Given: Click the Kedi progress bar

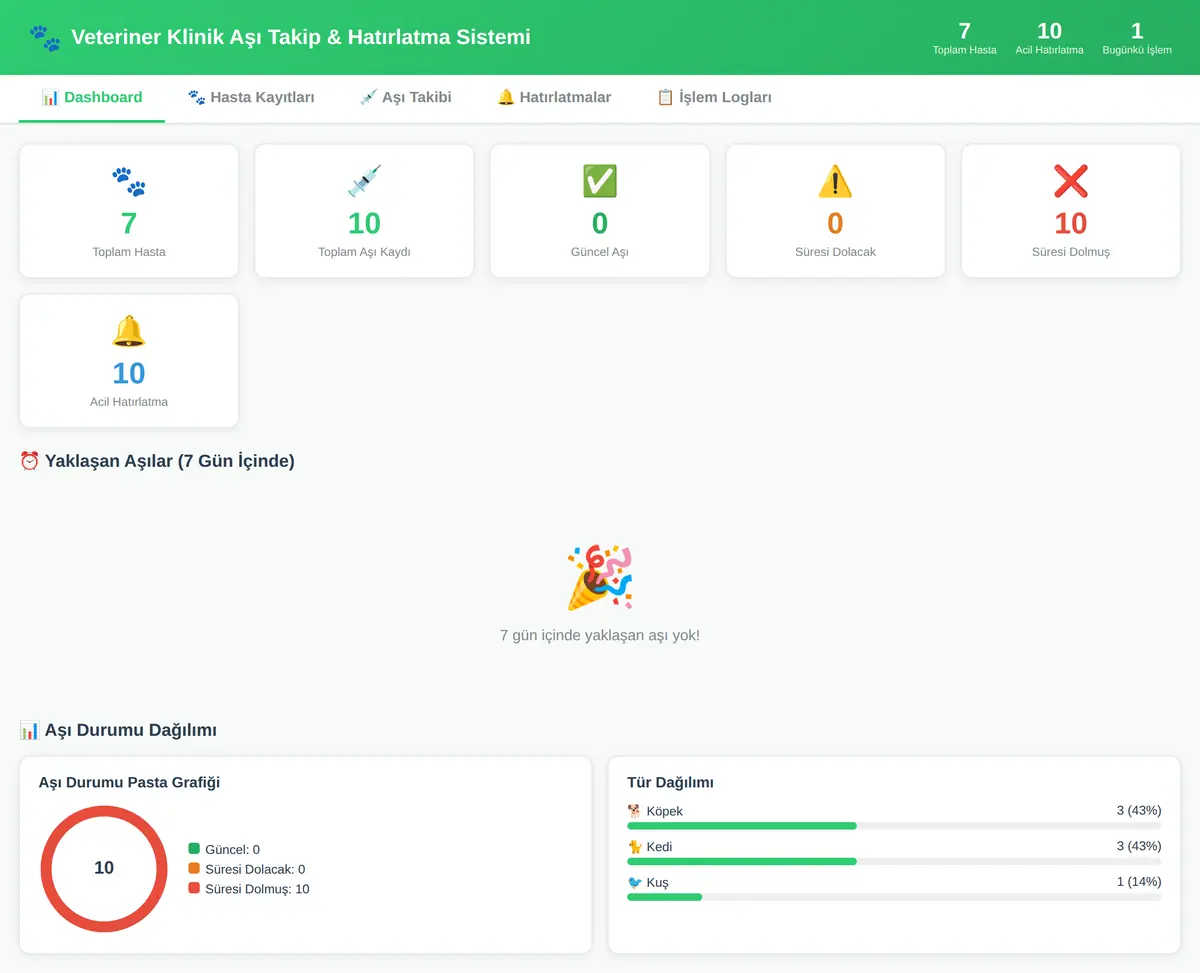Looking at the screenshot, I should point(894,862).
